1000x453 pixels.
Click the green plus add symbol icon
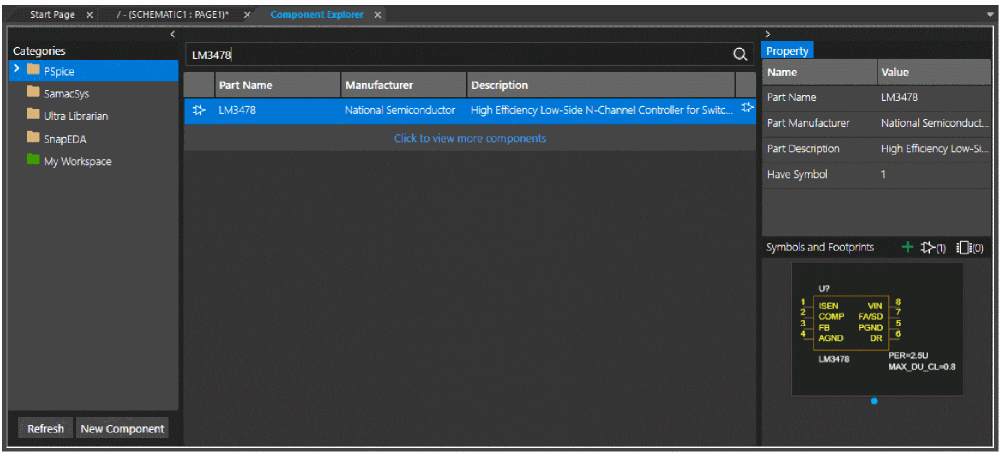908,247
